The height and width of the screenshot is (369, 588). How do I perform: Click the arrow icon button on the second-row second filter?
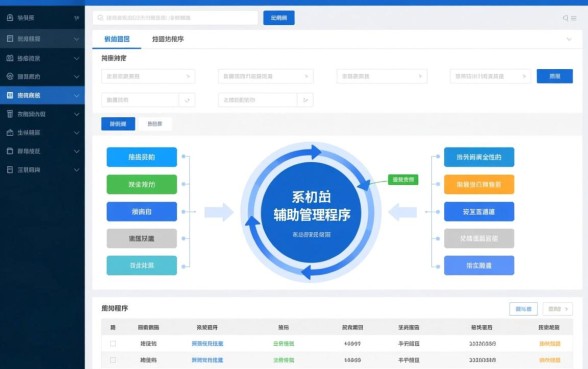(x=305, y=100)
